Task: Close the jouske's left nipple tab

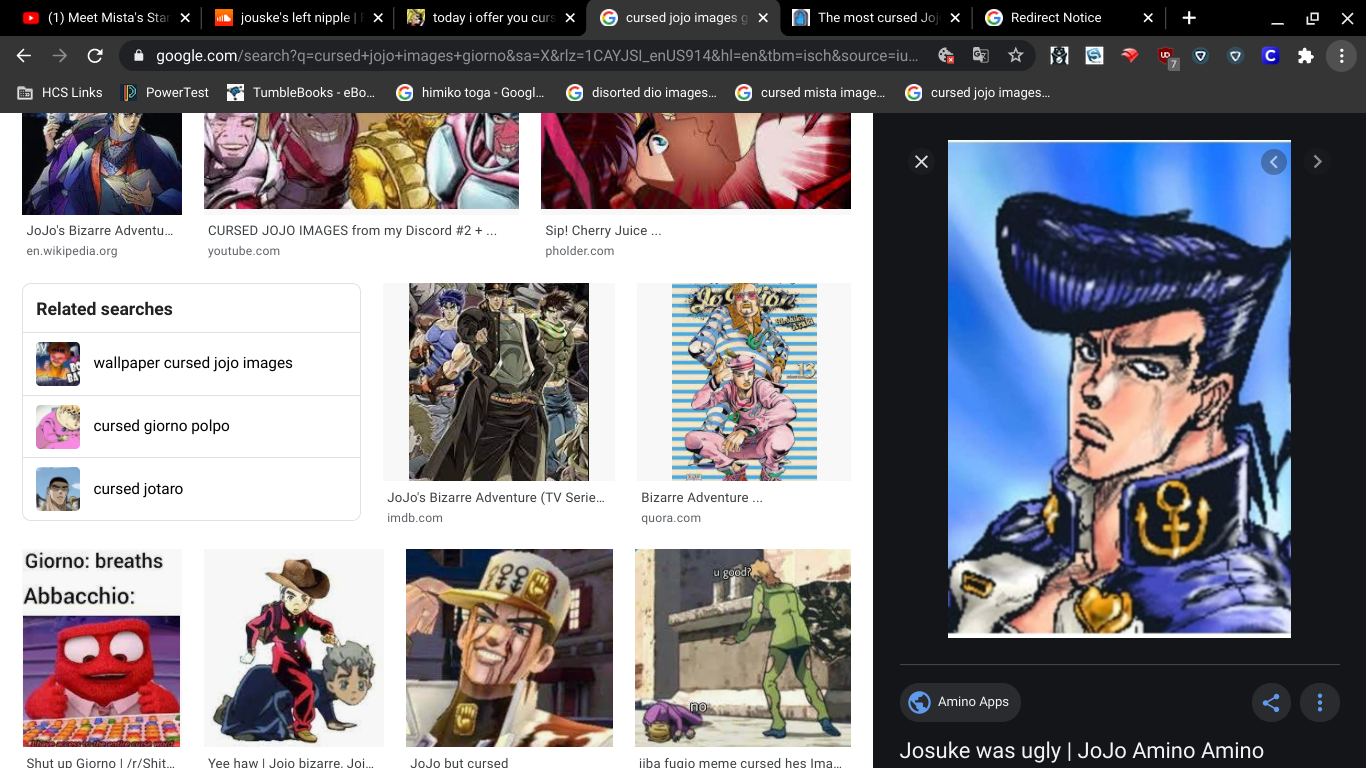Action: click(376, 18)
